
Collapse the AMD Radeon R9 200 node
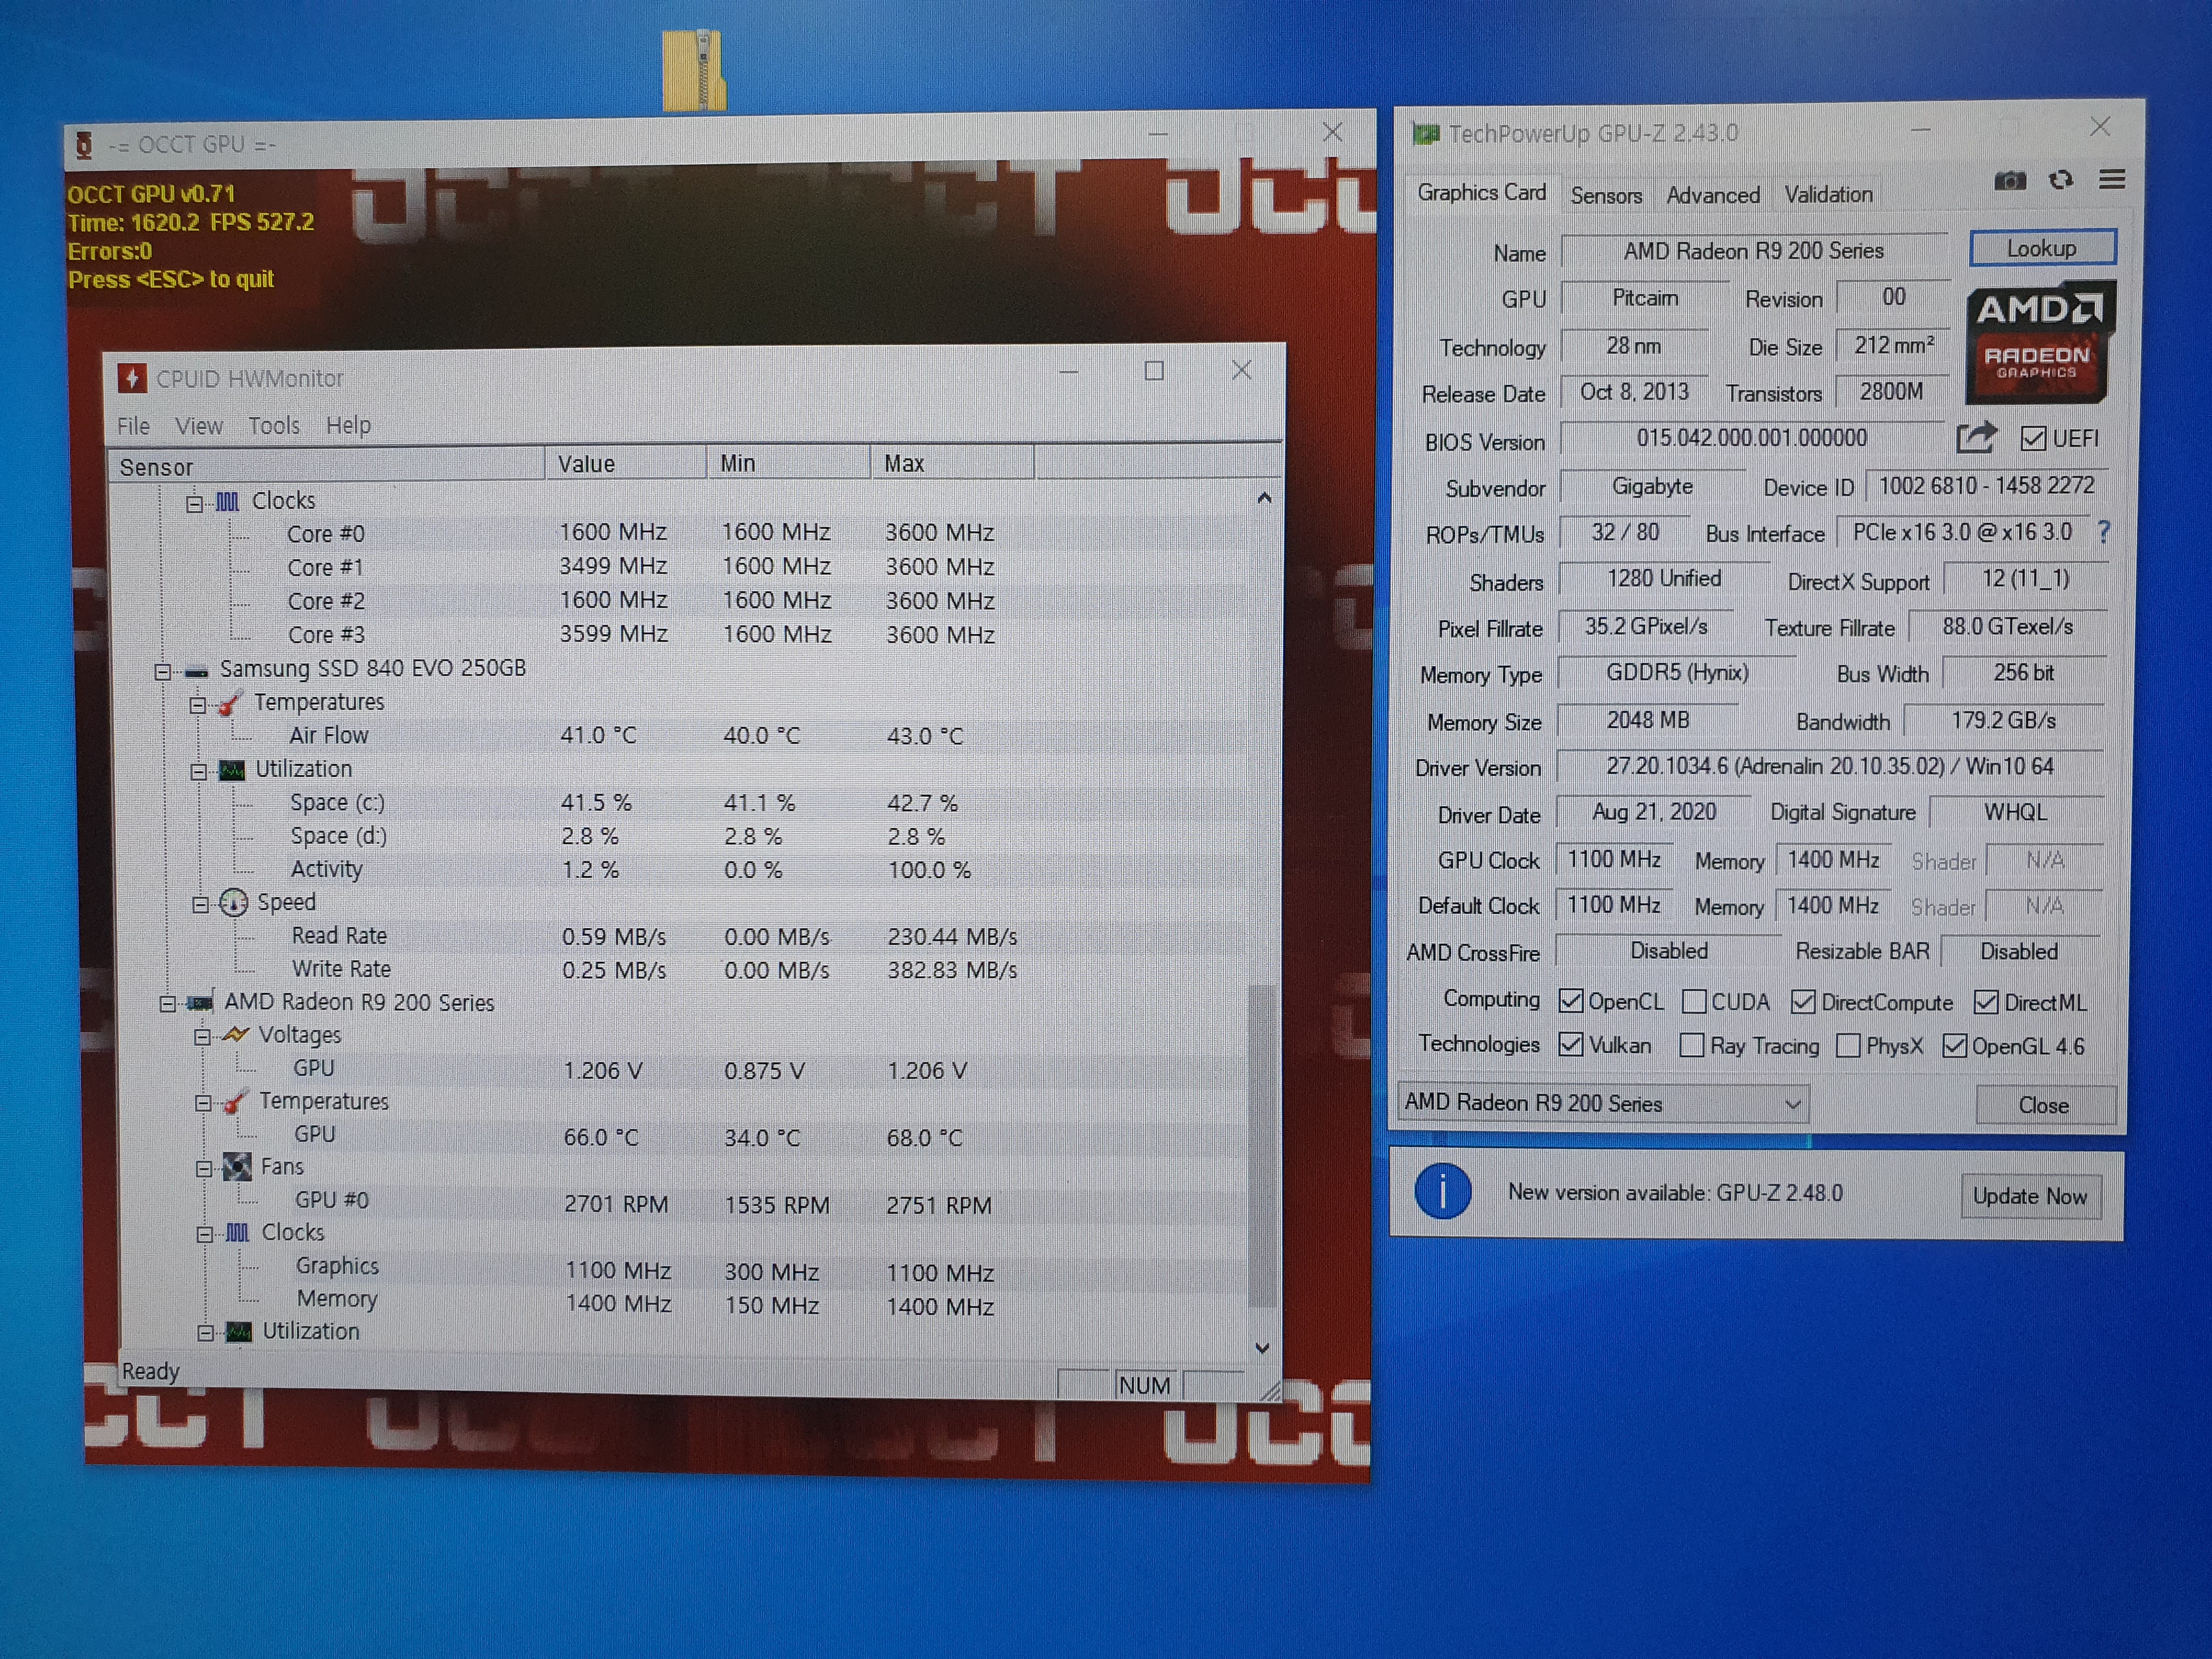167,1003
